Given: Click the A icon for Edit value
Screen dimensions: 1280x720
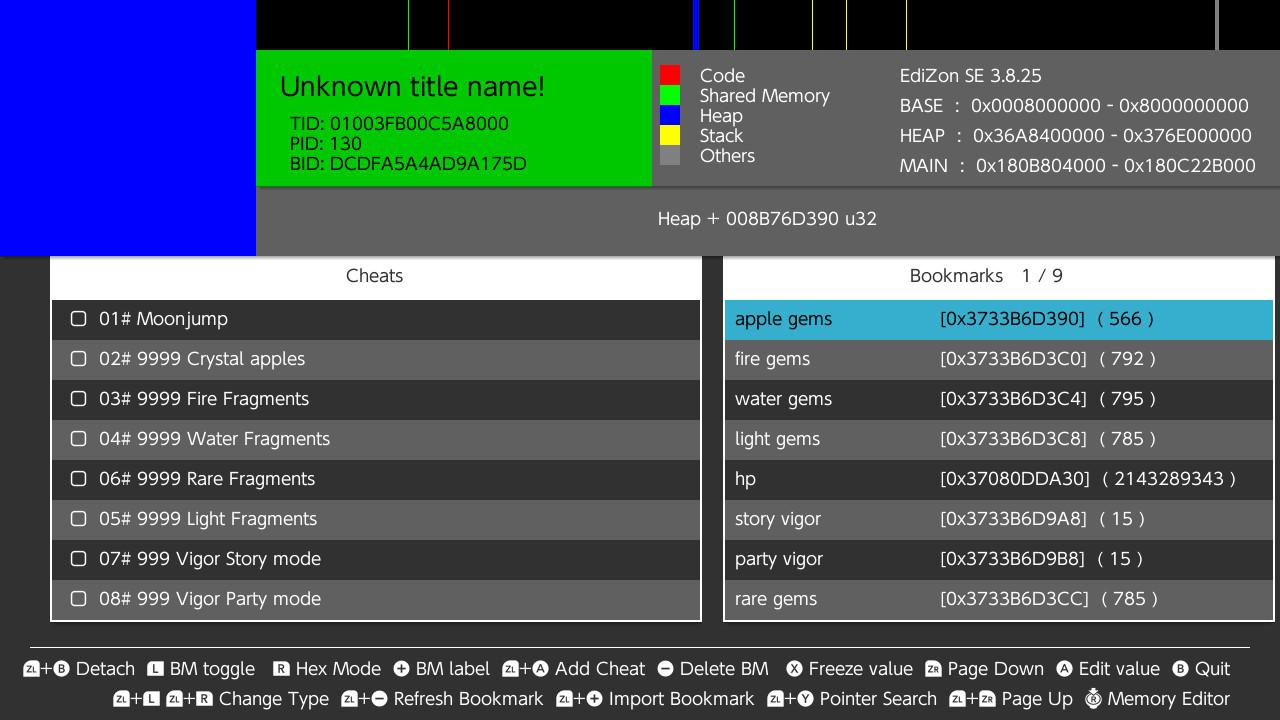Looking at the screenshot, I should click(1064, 669).
